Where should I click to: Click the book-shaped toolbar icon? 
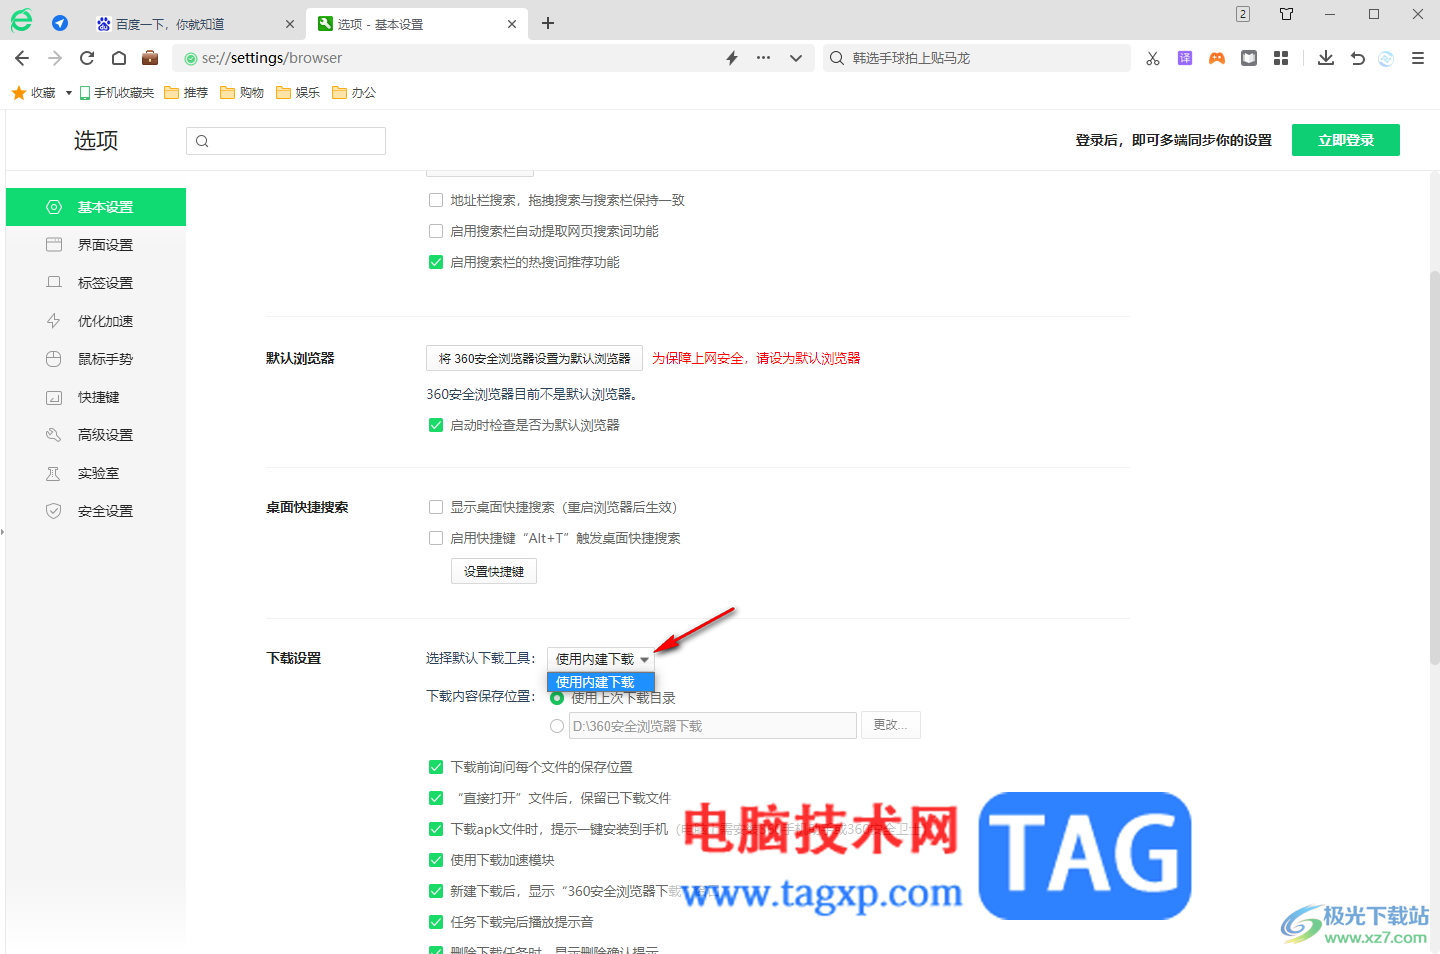tap(1249, 58)
